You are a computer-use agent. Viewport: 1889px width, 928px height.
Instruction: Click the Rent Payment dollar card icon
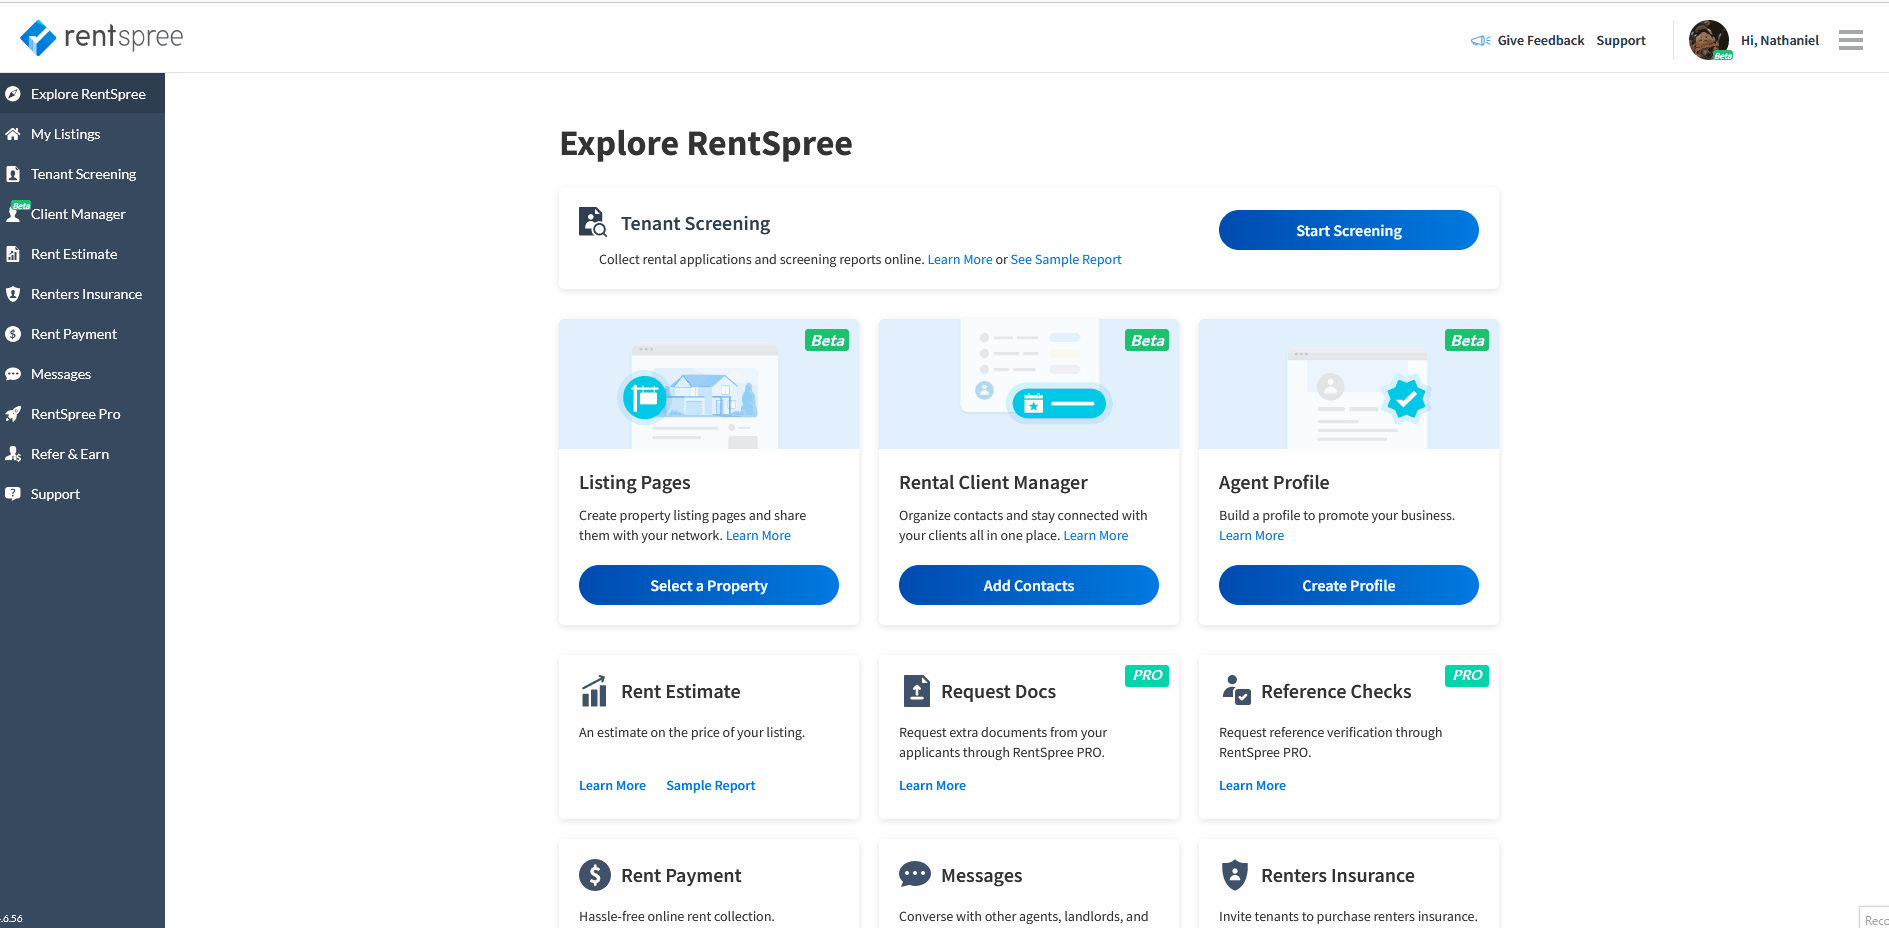tap(595, 875)
